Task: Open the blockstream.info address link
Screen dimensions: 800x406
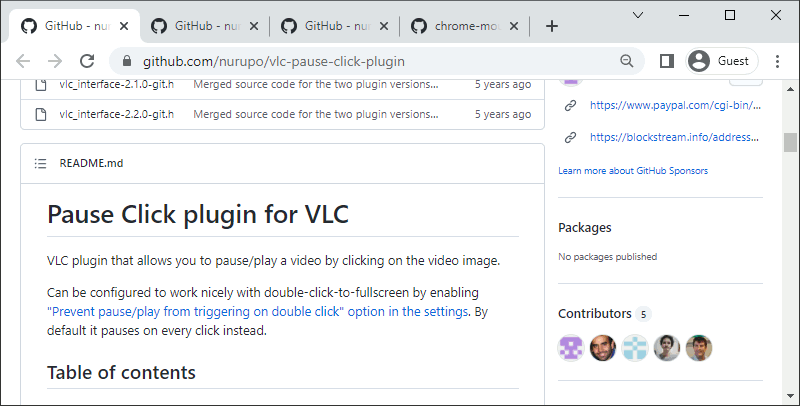Action: pos(674,137)
